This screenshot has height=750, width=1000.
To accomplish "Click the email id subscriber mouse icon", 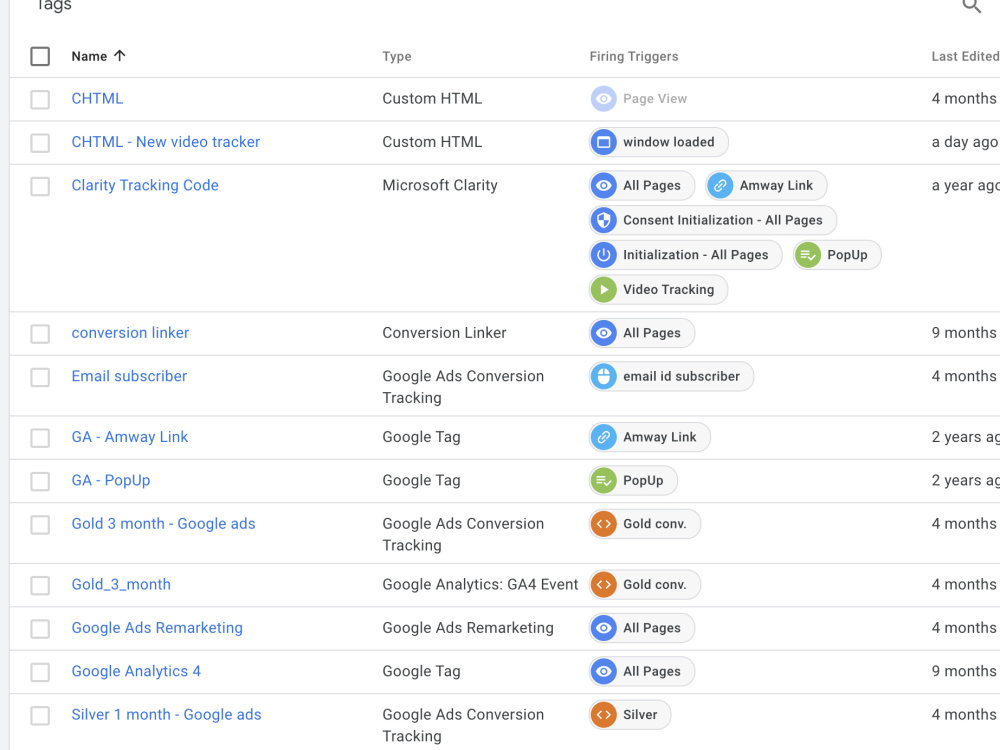I will pyautogui.click(x=603, y=376).
